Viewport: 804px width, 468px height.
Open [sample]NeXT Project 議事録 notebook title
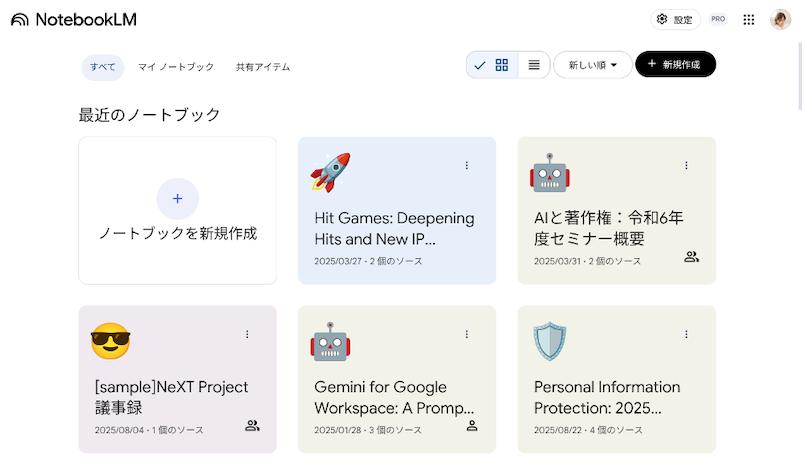(x=171, y=397)
